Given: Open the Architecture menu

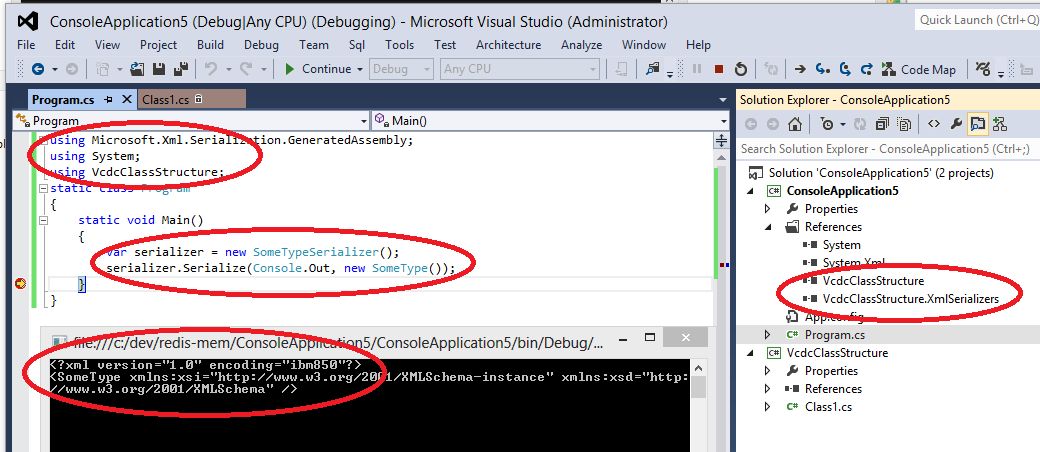Looking at the screenshot, I should [x=508, y=45].
